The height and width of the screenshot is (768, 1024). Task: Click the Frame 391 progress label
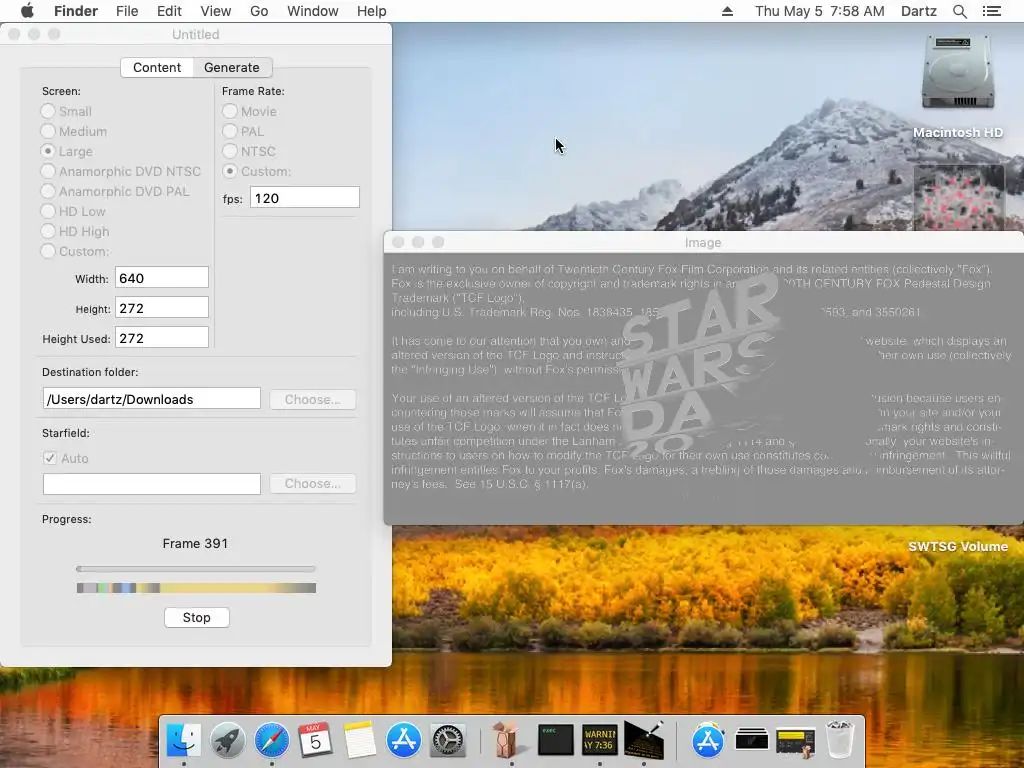pyautogui.click(x=195, y=543)
